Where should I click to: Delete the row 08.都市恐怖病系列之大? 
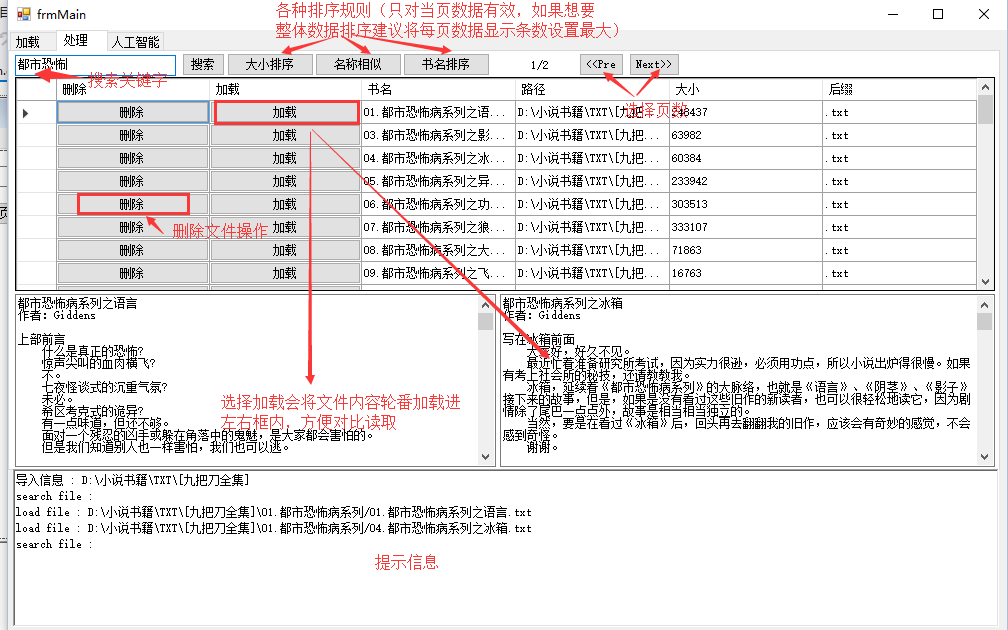click(x=132, y=250)
